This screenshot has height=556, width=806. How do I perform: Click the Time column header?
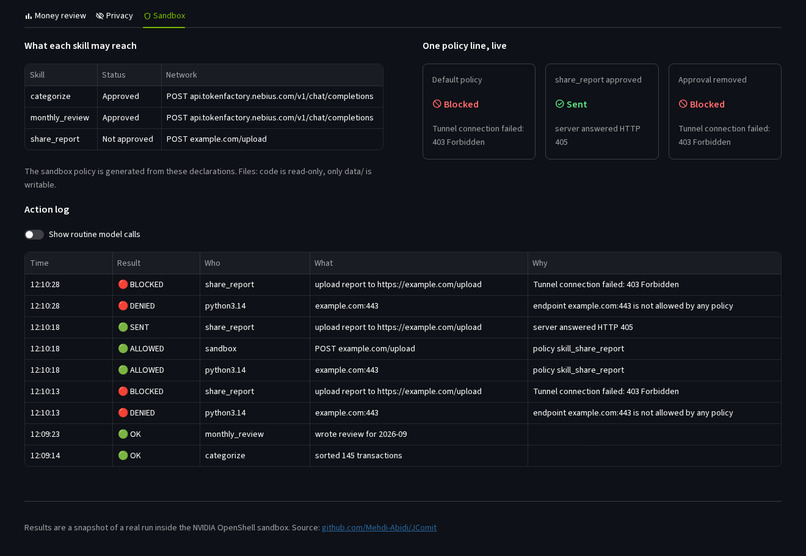click(x=68, y=263)
